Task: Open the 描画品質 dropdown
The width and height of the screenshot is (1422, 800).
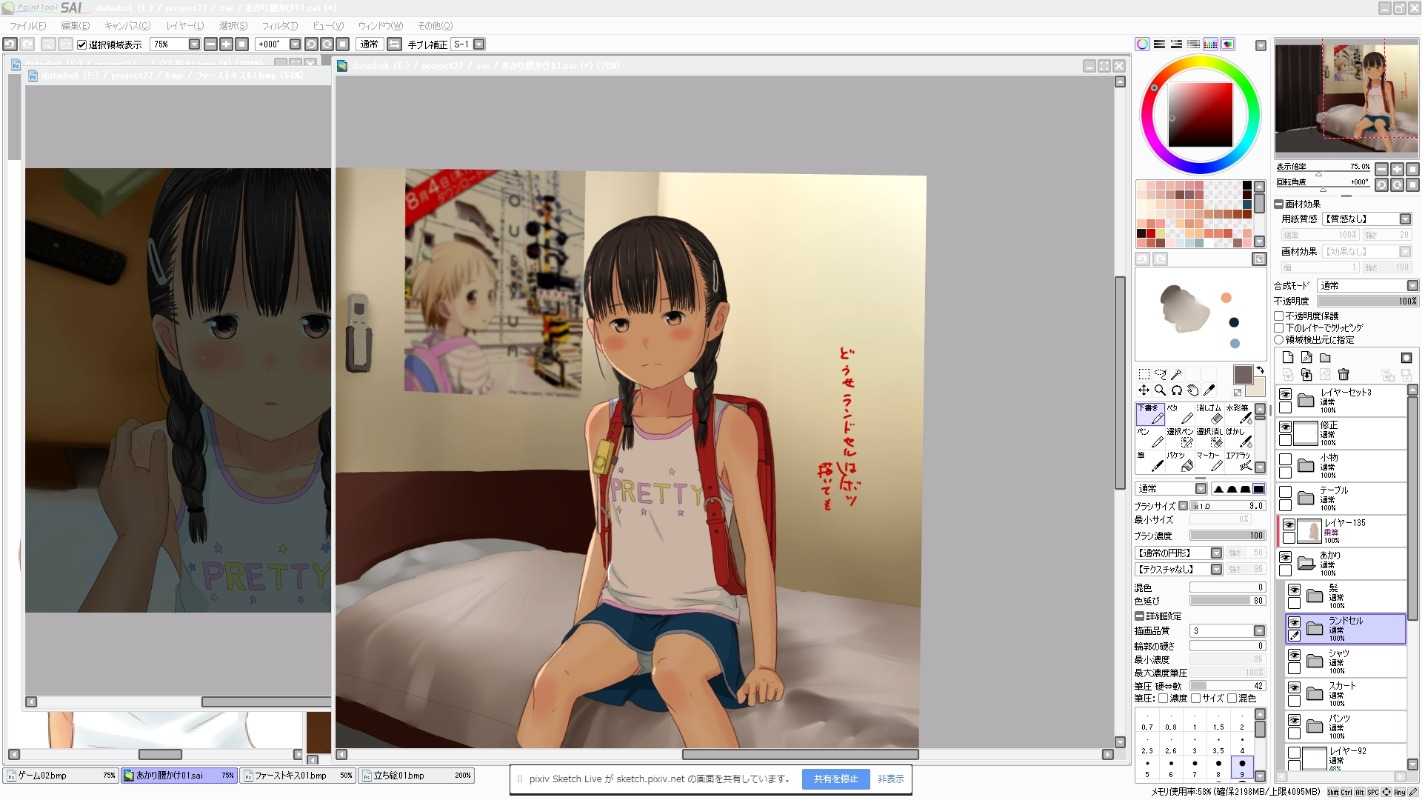Action: pyautogui.click(x=1227, y=631)
